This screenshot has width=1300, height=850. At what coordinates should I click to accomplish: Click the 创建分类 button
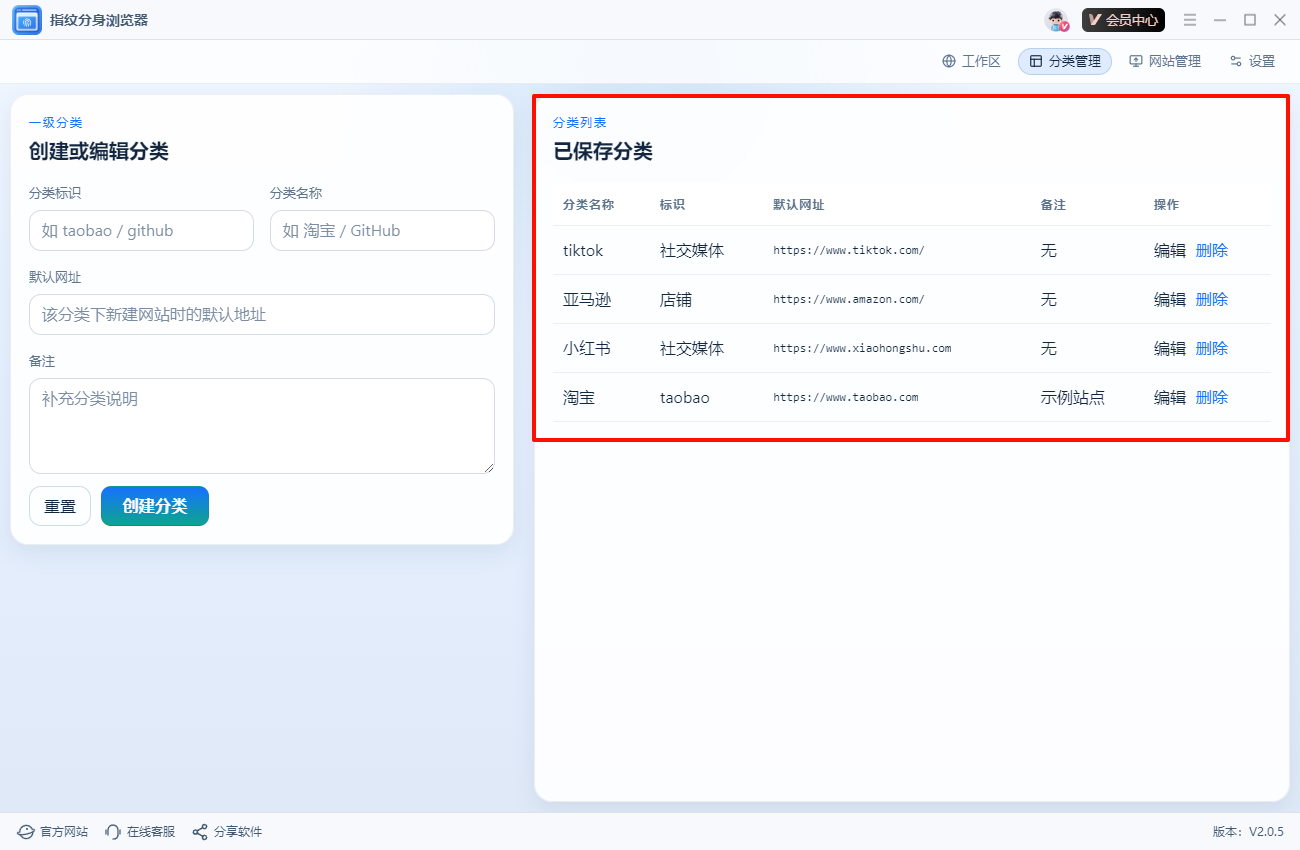[x=155, y=506]
